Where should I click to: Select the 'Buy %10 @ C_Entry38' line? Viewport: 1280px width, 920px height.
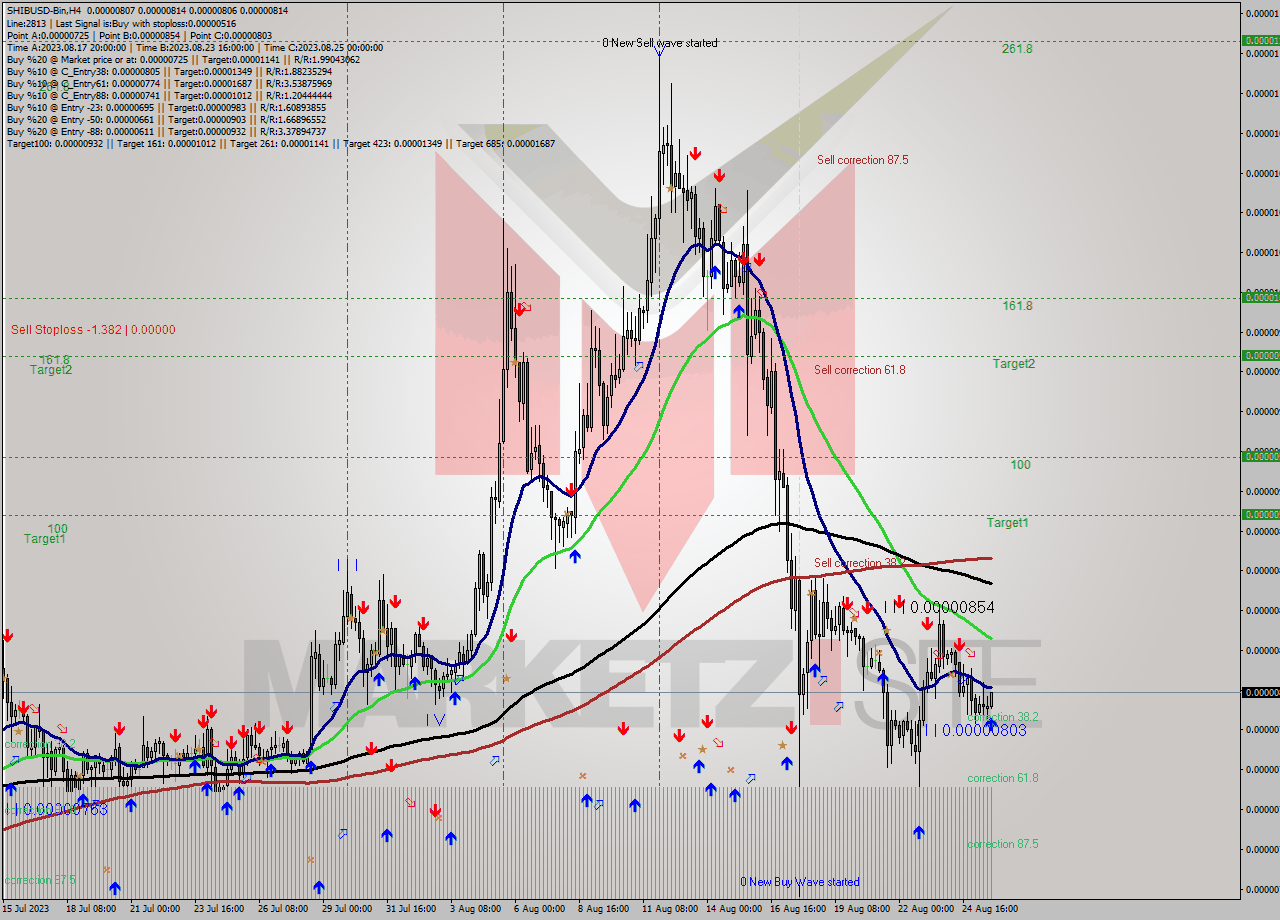click(x=167, y=71)
